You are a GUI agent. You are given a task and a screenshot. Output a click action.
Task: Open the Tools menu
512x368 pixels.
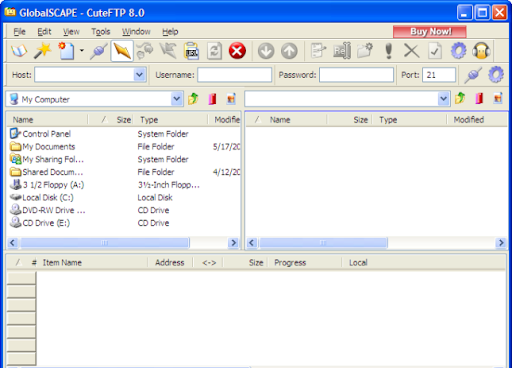(x=101, y=32)
